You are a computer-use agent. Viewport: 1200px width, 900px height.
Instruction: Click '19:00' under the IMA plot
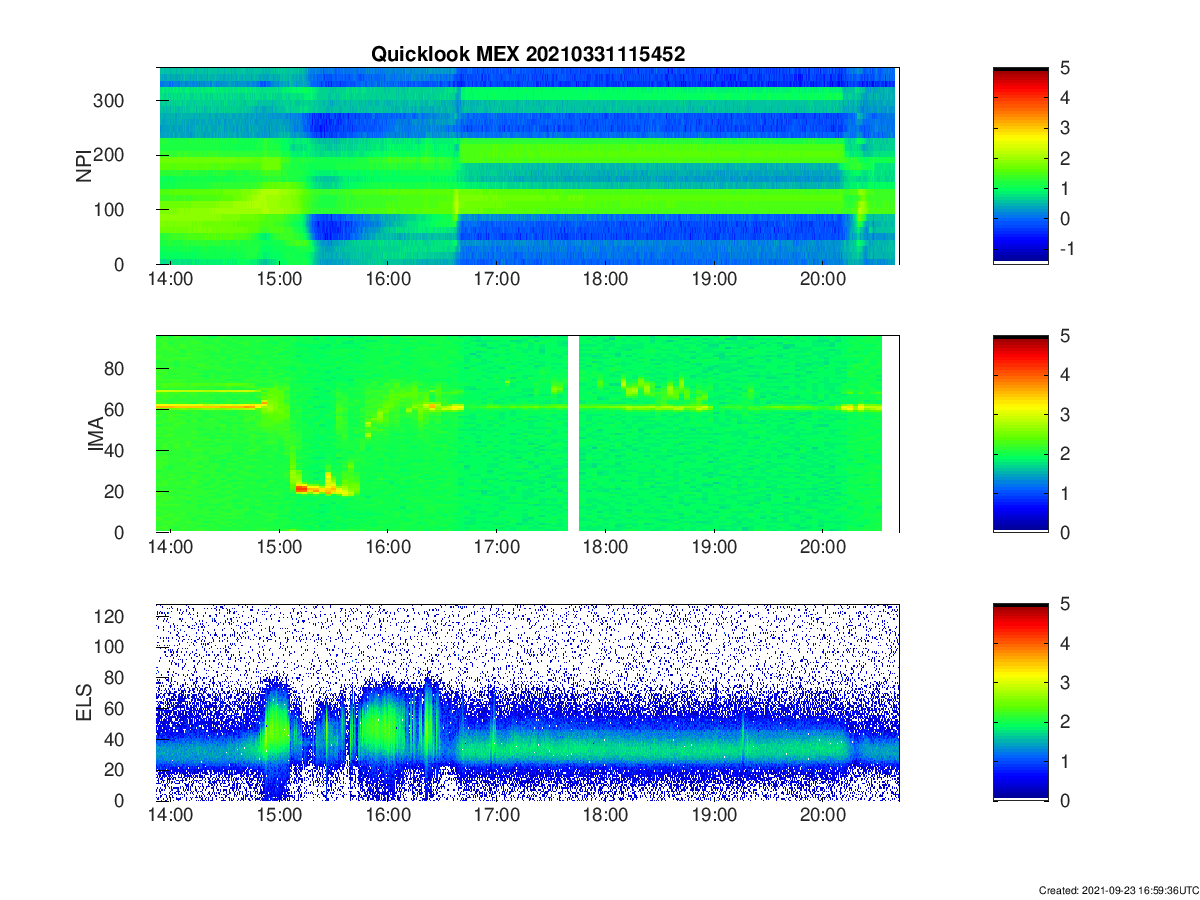click(x=713, y=548)
